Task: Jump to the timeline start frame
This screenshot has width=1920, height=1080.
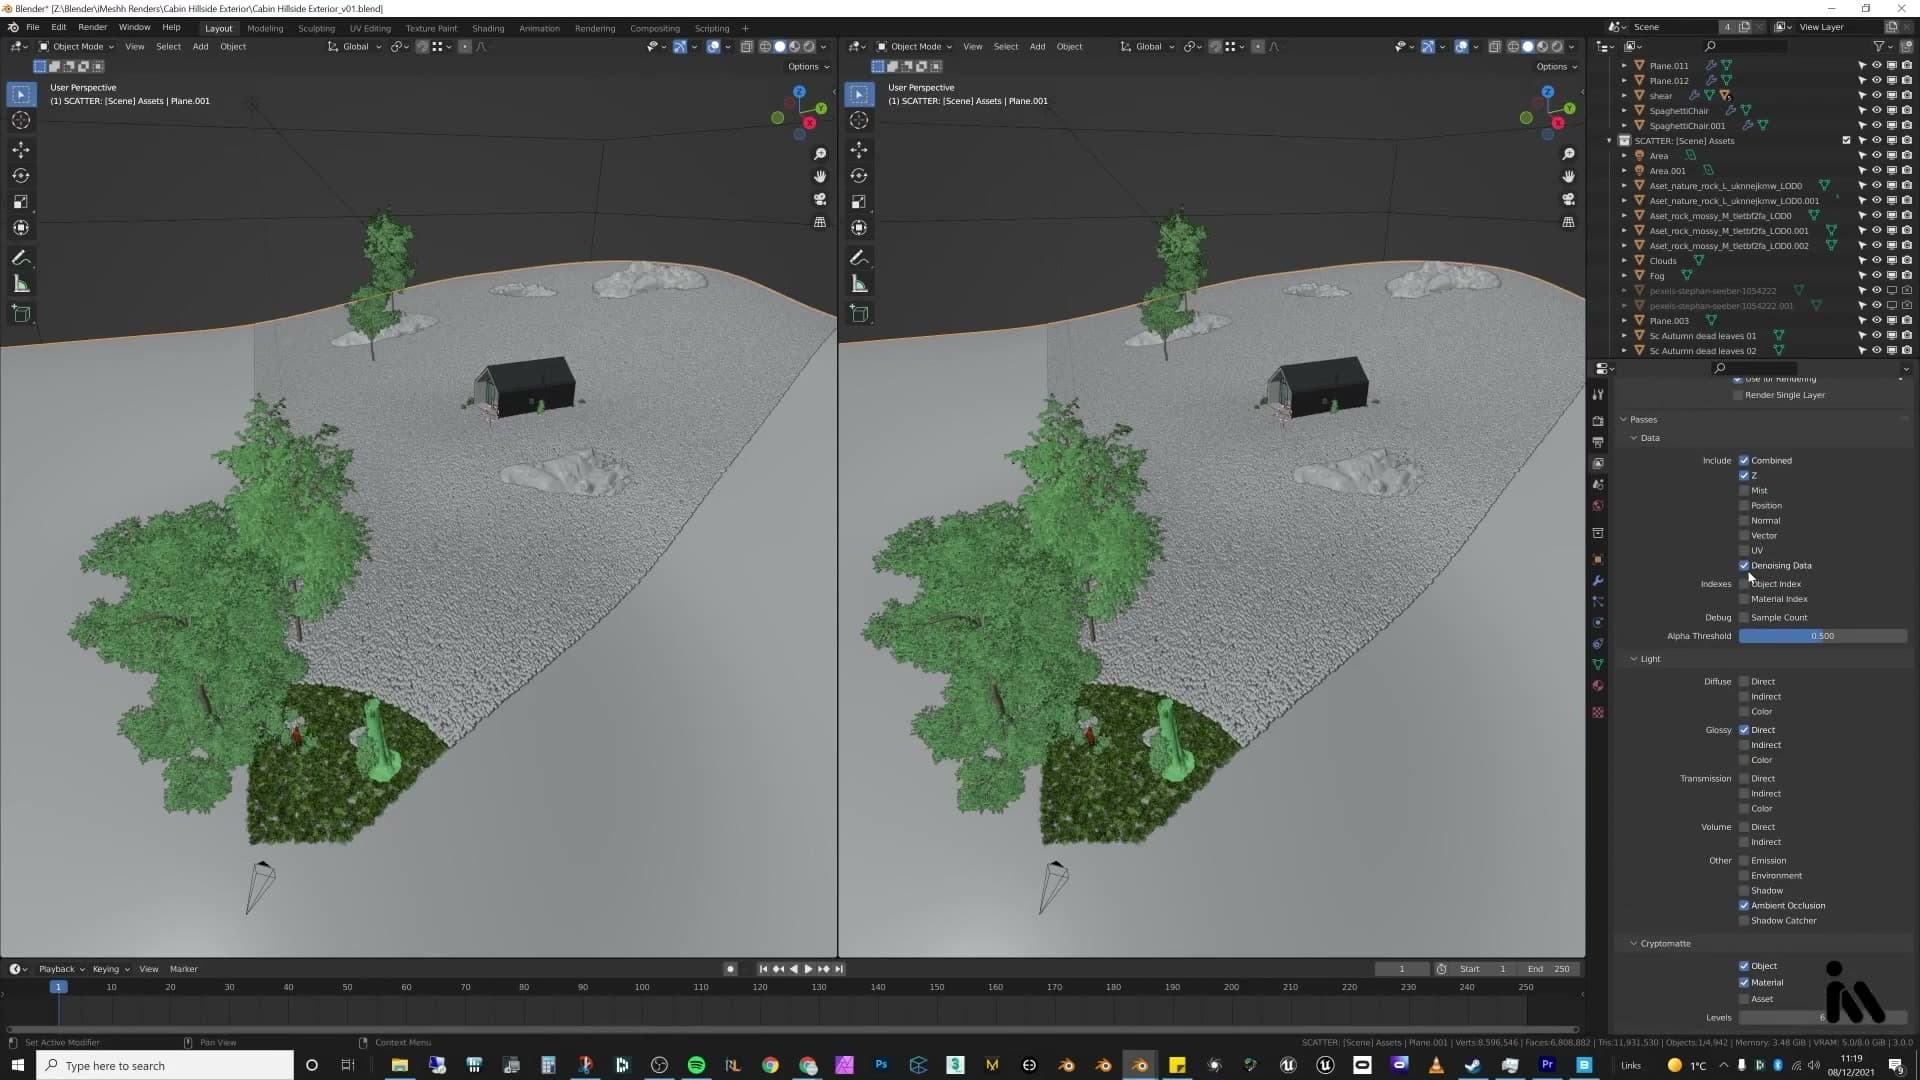Action: [763, 969]
